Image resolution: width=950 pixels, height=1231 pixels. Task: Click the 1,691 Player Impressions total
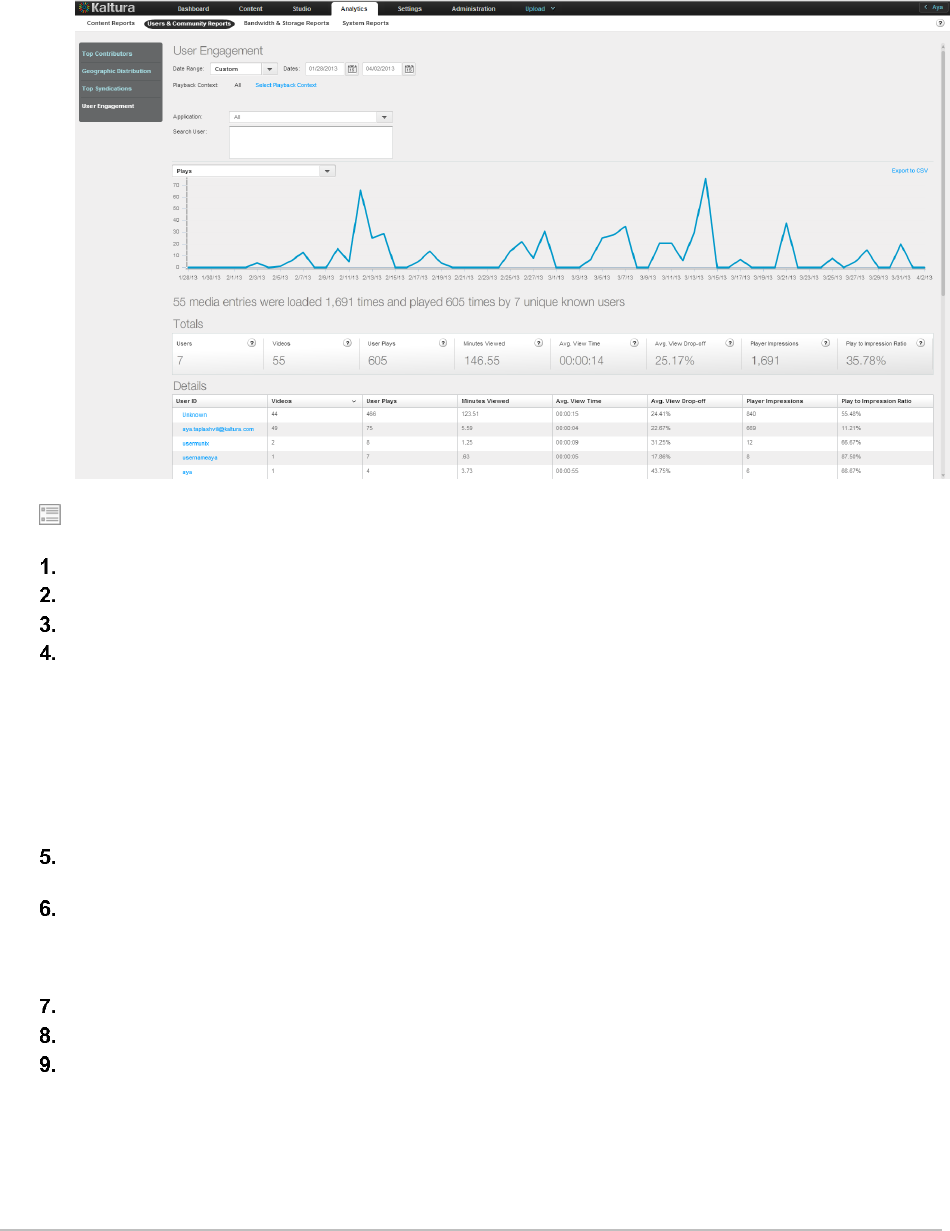(764, 360)
